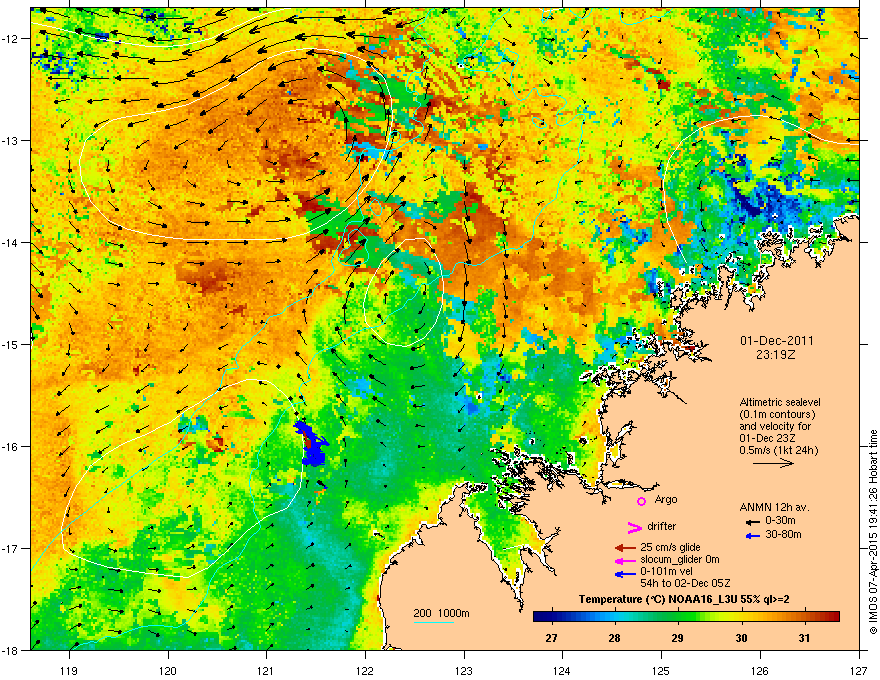Click the 'Argo' legend label
The image size is (880, 680).
click(x=666, y=499)
